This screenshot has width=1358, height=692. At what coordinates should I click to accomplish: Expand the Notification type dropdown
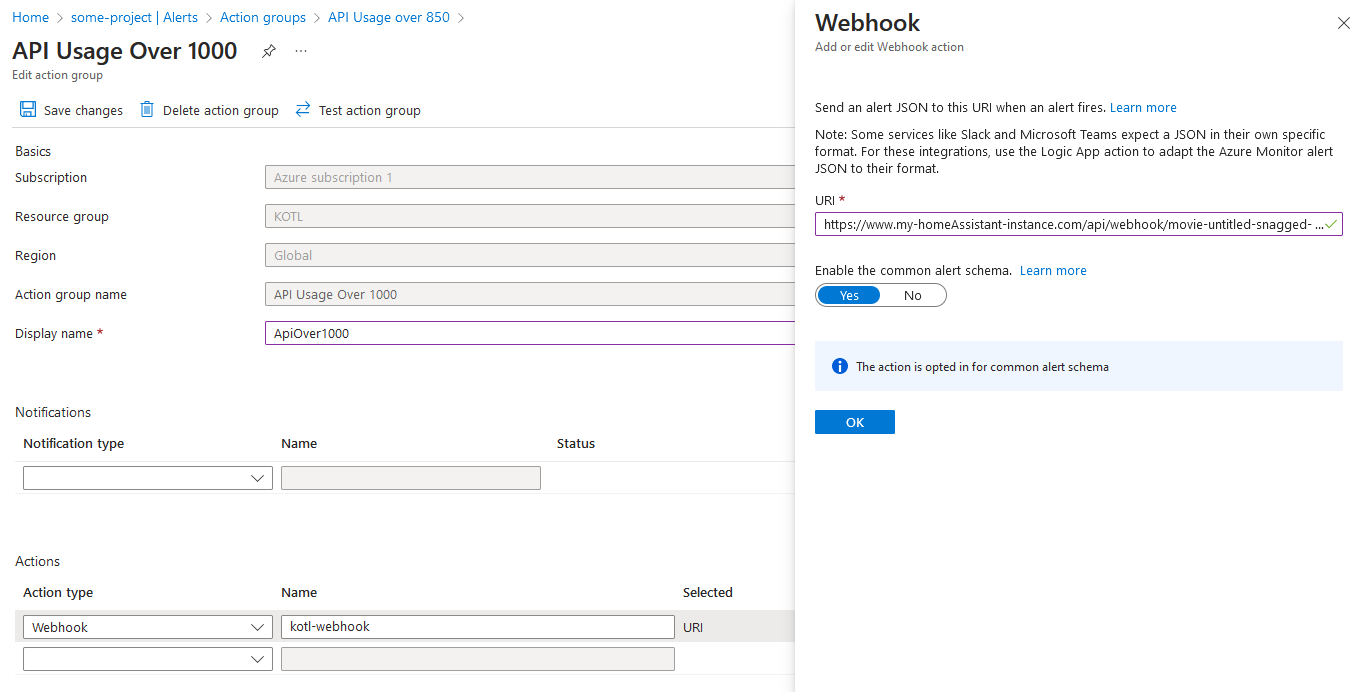pyautogui.click(x=148, y=478)
